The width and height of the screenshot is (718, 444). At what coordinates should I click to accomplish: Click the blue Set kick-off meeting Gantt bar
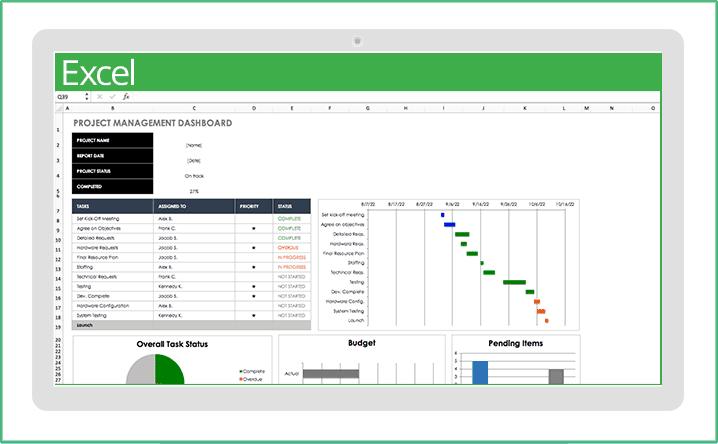pos(443,214)
